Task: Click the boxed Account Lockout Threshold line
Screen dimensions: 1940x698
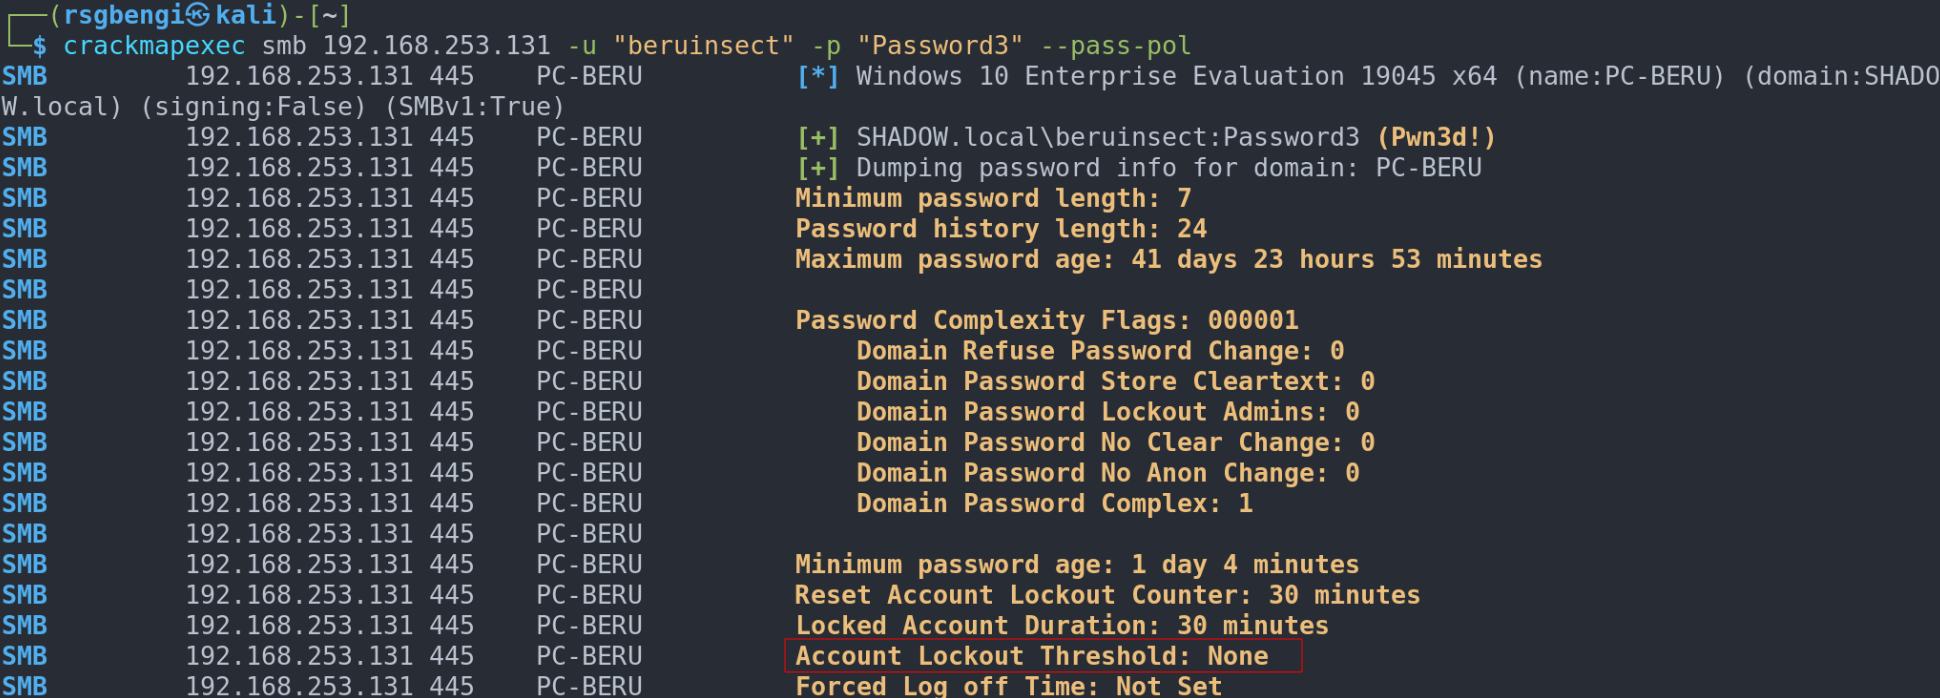Action: tap(1031, 656)
